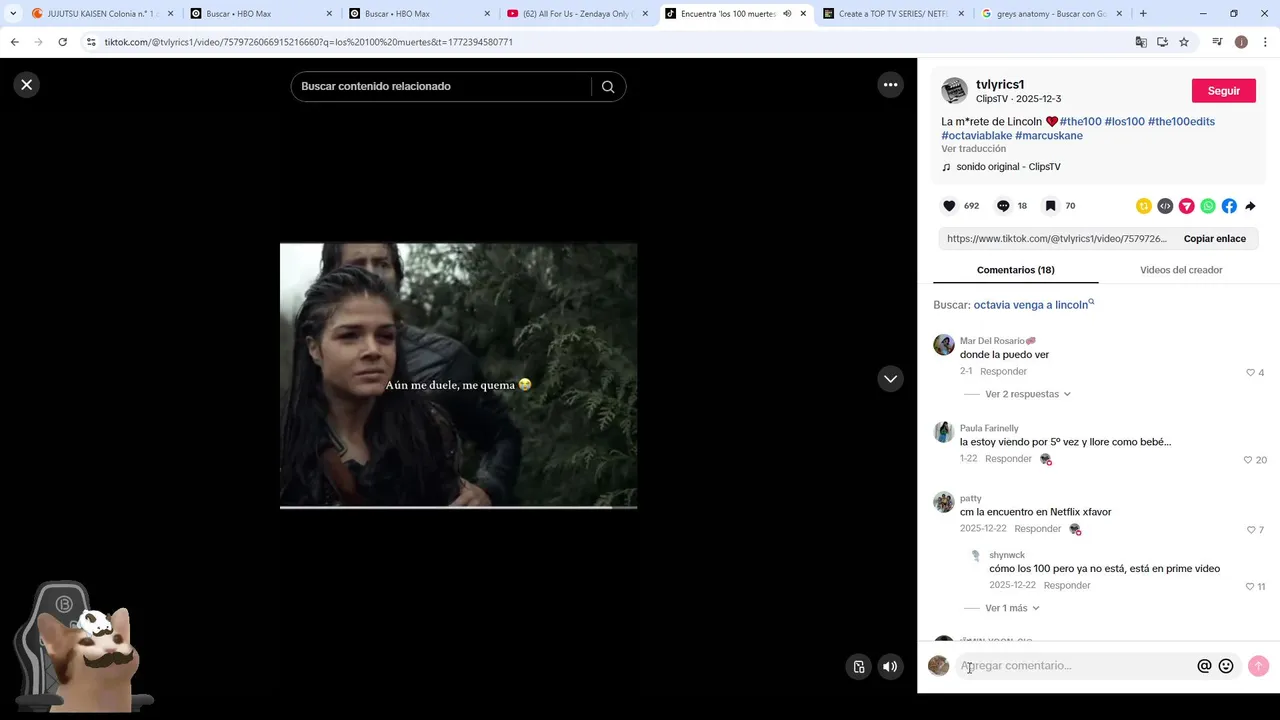Open the #marcuskane hashtag
Viewport: 1280px width, 720px height.
1048,136
